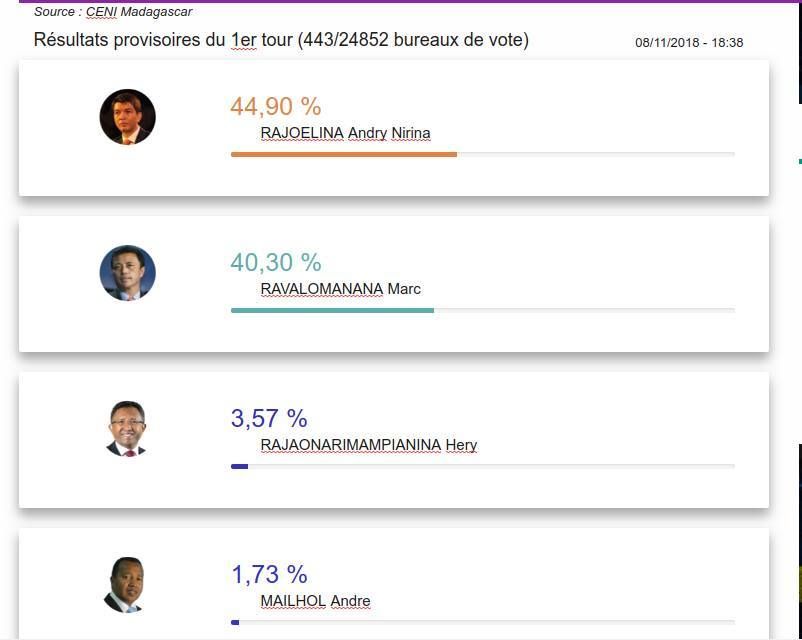This screenshot has height=640, width=802.
Task: Select the RAJOELINA Andry Nirina name
Action: pyautogui.click(x=345, y=133)
